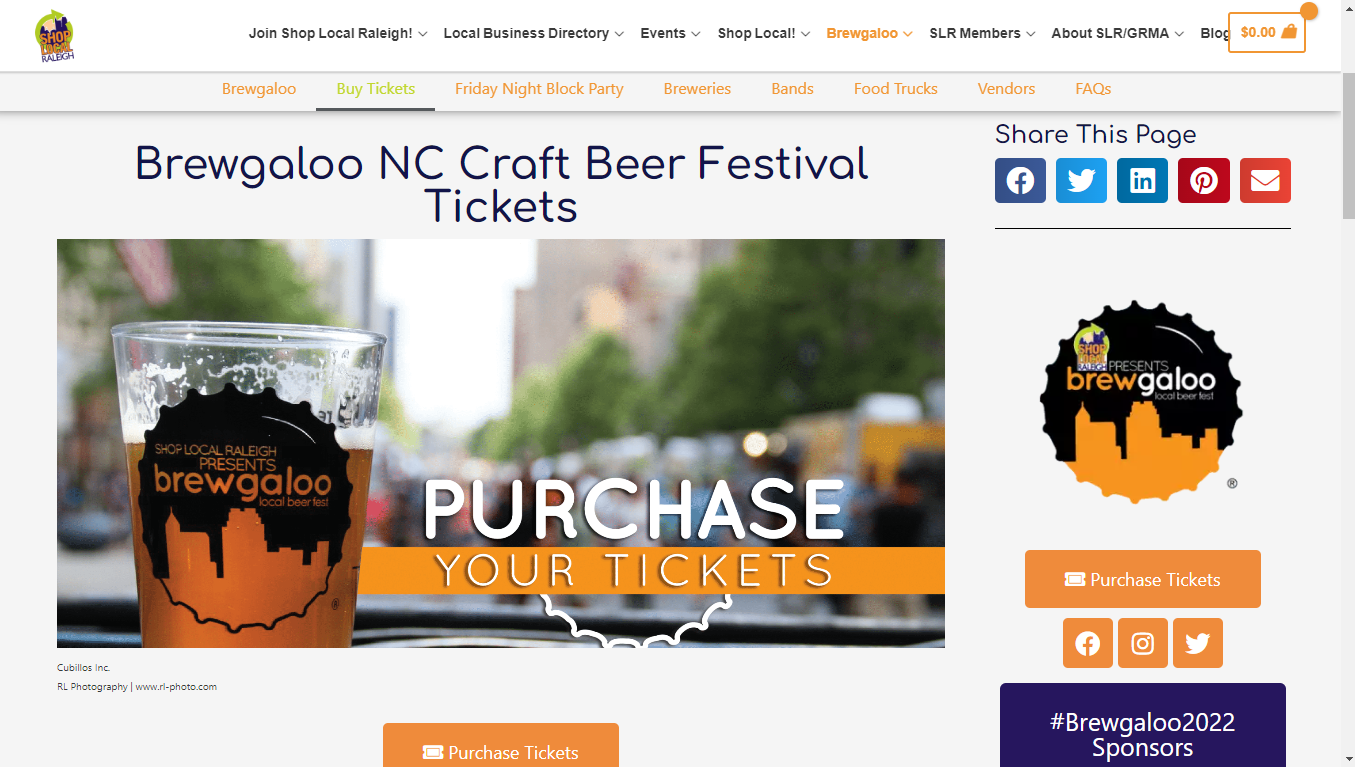Expand Join Shop Local Raleigh! menu
Viewport: 1355px width, 767px height.
(338, 33)
